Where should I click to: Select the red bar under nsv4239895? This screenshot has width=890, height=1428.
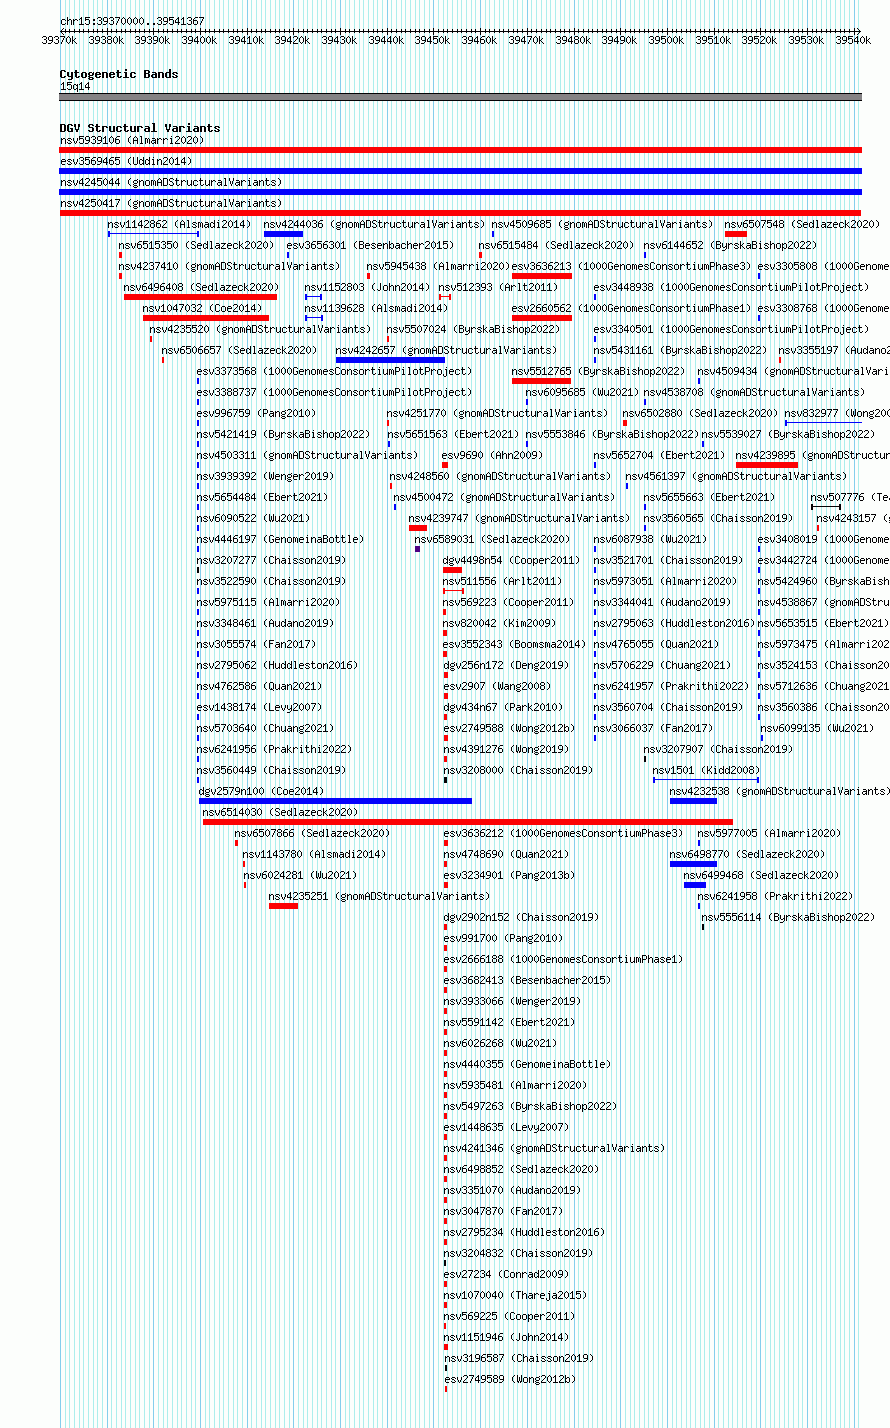(x=767, y=465)
